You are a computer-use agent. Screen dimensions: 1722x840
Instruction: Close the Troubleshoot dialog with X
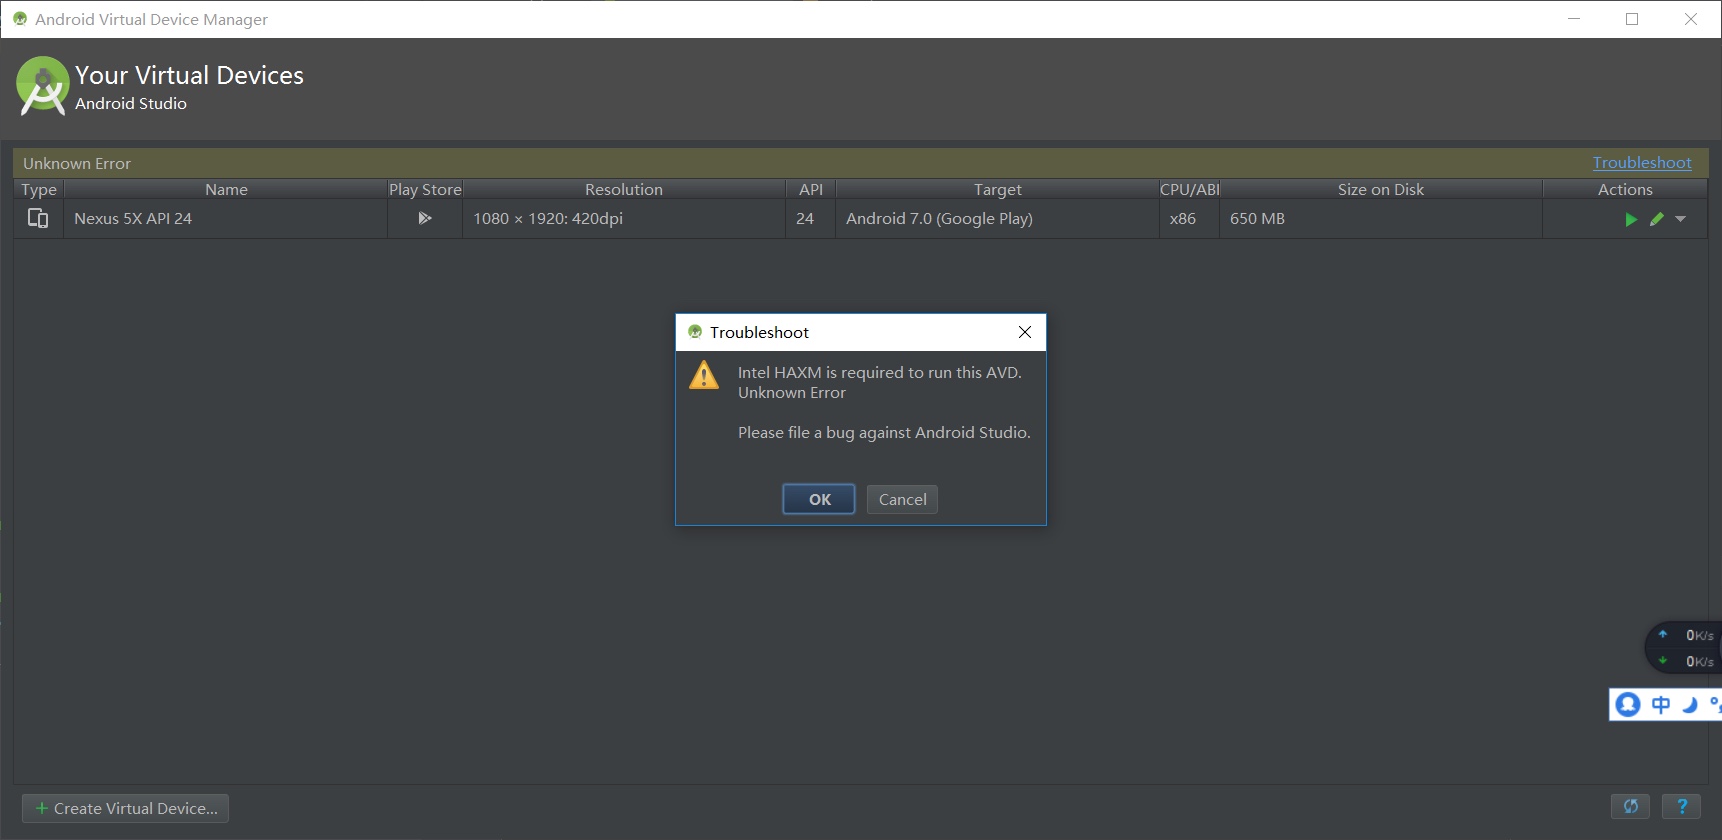coord(1025,332)
